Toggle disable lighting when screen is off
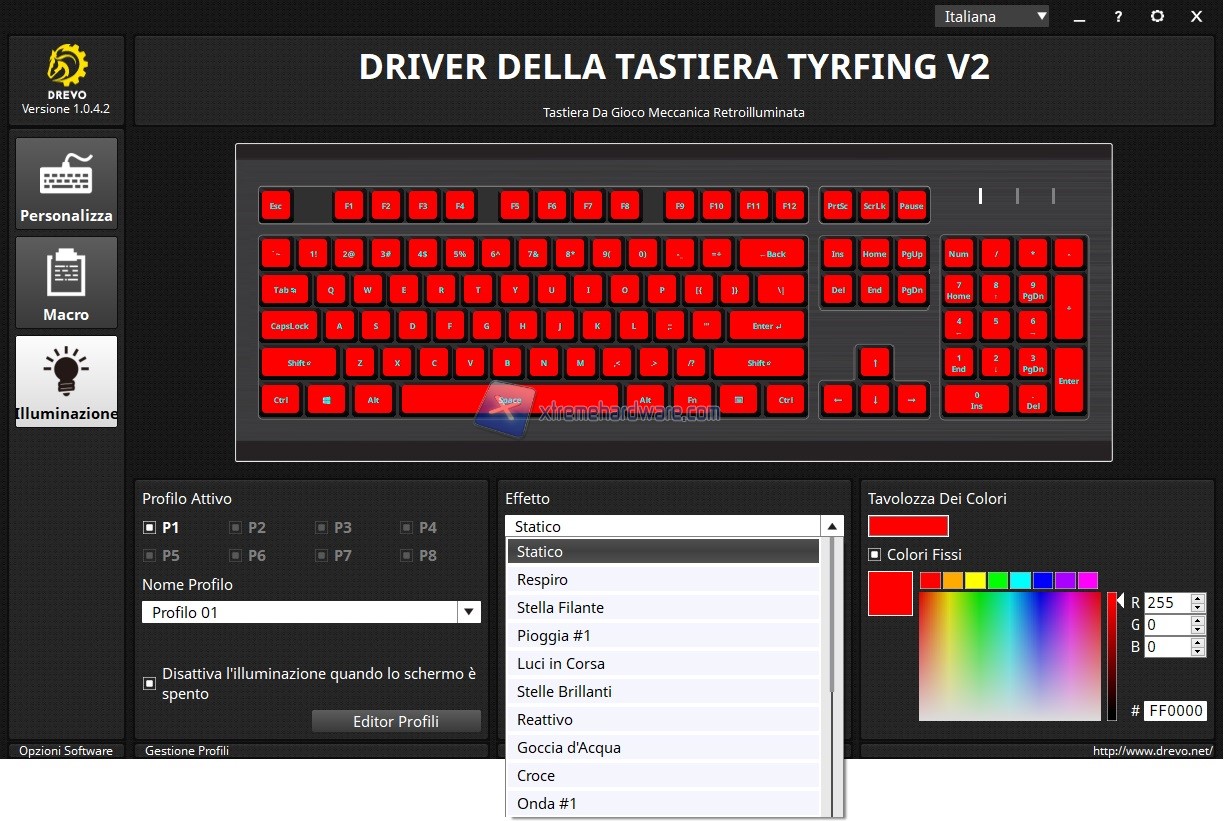1224x821 pixels. [149, 683]
